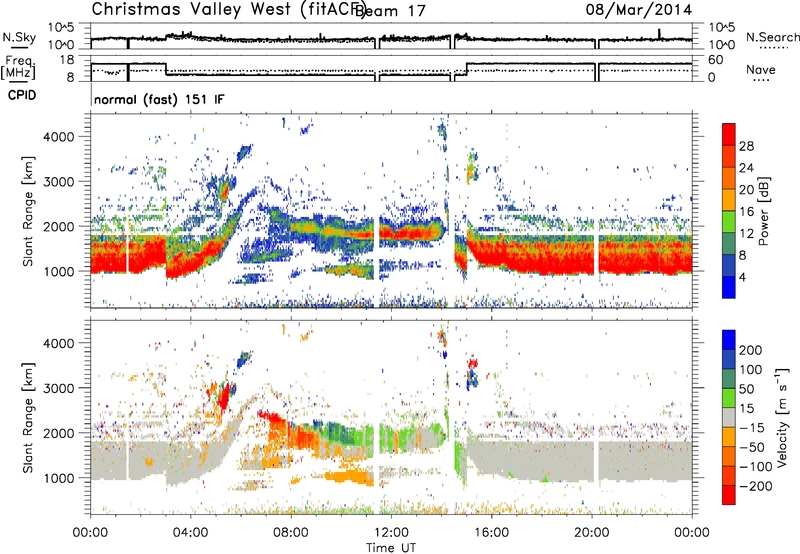Click the 'Nave' legend label
Screen dimensions: 800x554
click(x=761, y=69)
